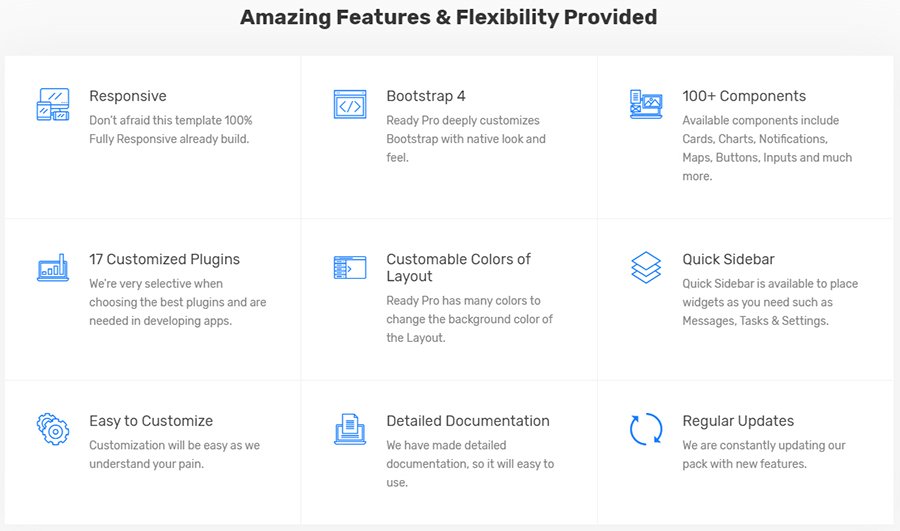Click the 'Regular Updates' title
The image size is (900, 531).
pyautogui.click(x=738, y=421)
